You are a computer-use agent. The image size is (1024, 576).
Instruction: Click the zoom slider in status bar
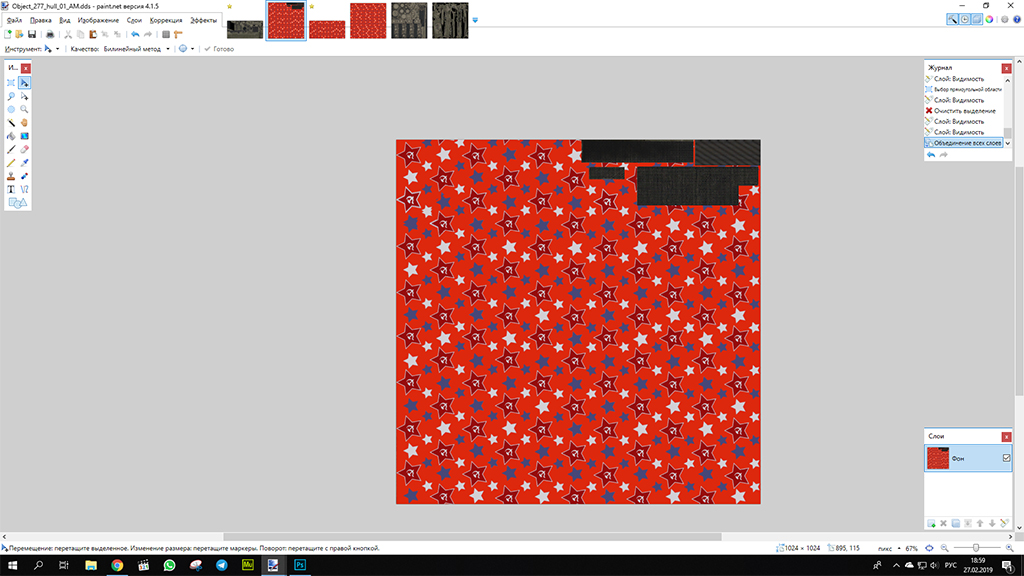pyautogui.click(x=975, y=548)
